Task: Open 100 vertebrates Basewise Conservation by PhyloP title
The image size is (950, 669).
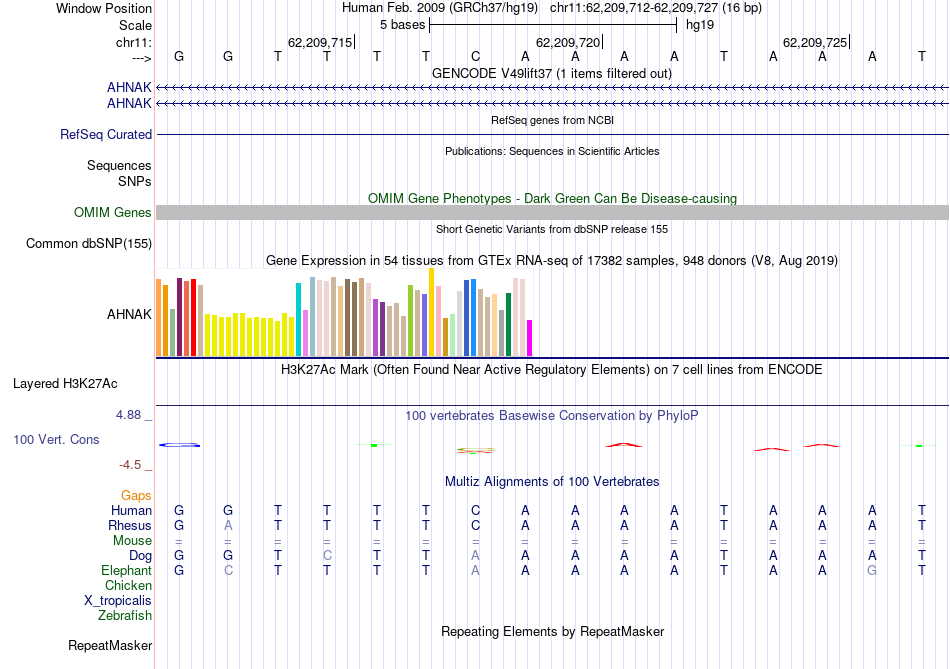Action: point(552,416)
